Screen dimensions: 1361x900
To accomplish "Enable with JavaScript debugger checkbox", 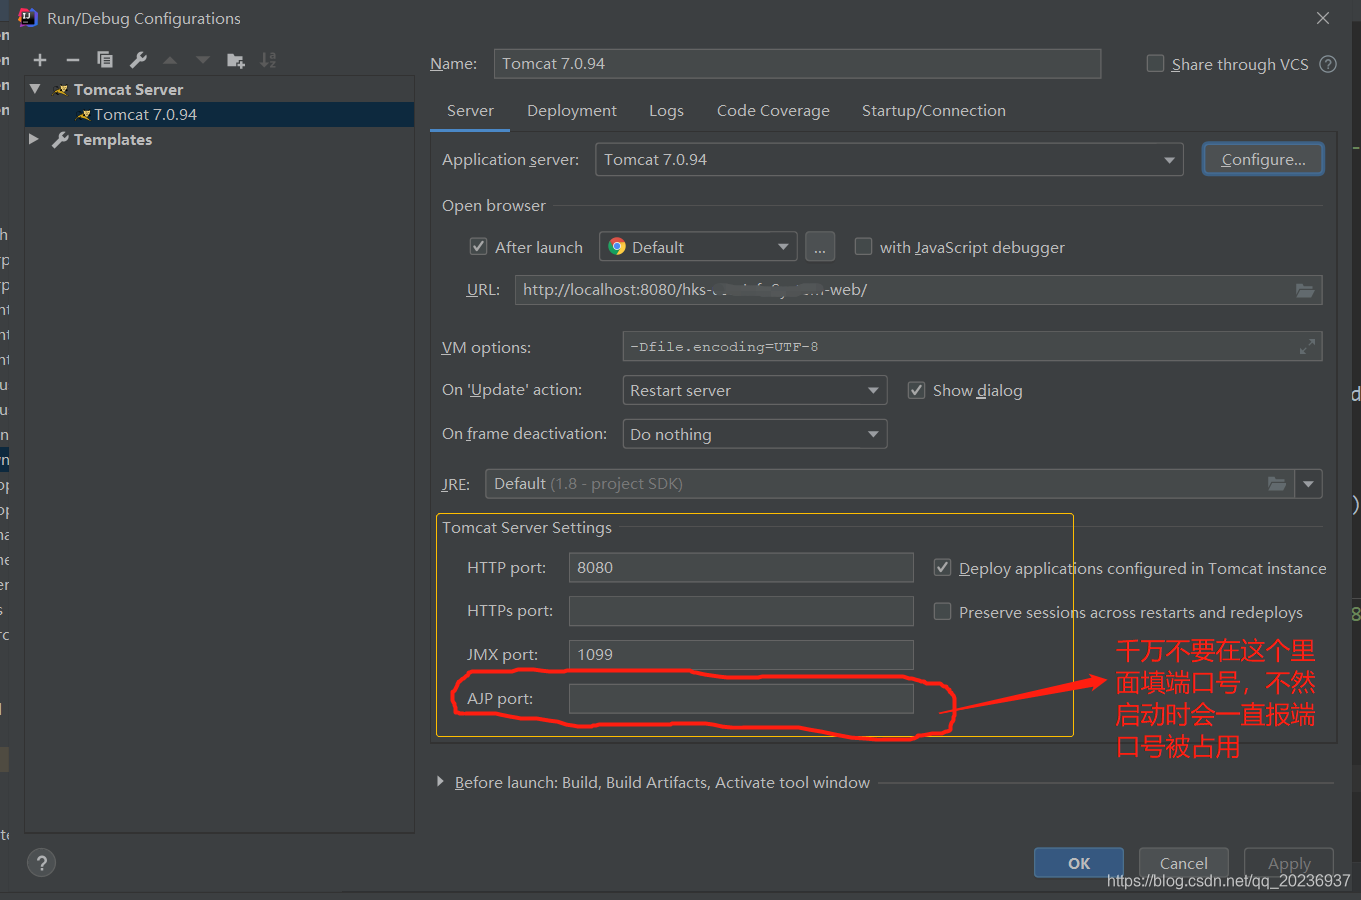I will tap(863, 247).
